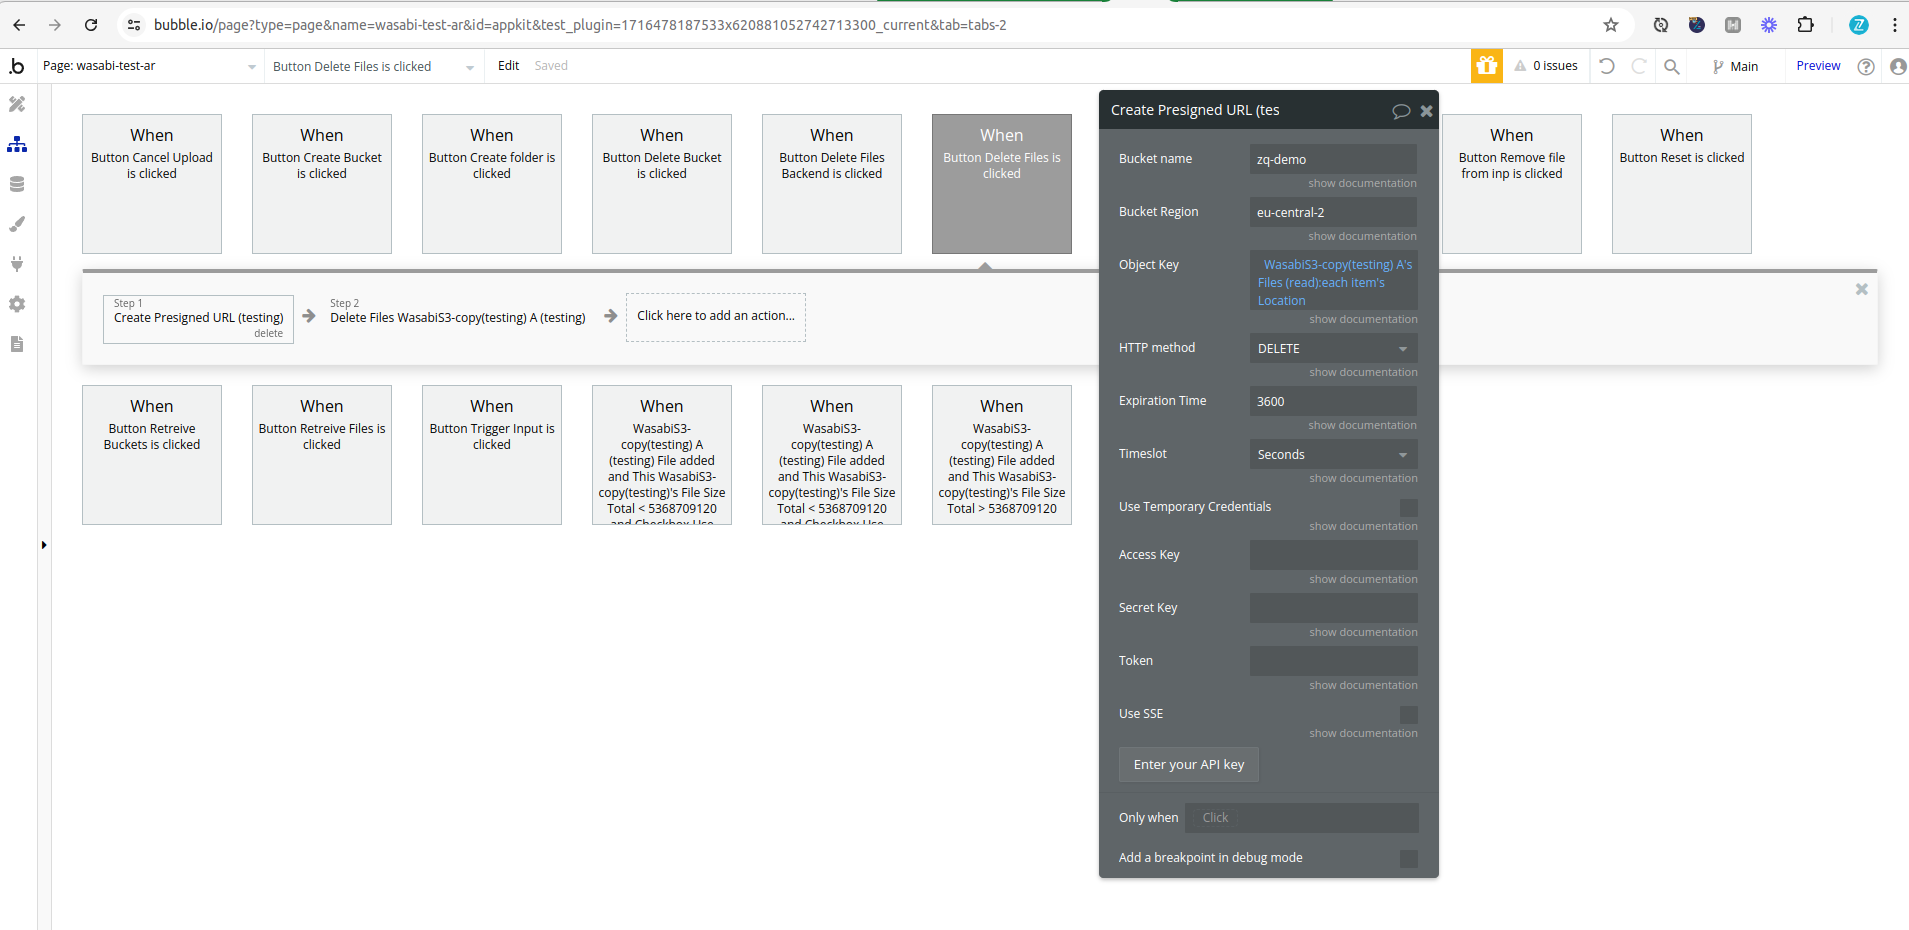This screenshot has height=930, width=1909.
Task: Select Step 2 Delete Files action
Action: [x=458, y=318]
